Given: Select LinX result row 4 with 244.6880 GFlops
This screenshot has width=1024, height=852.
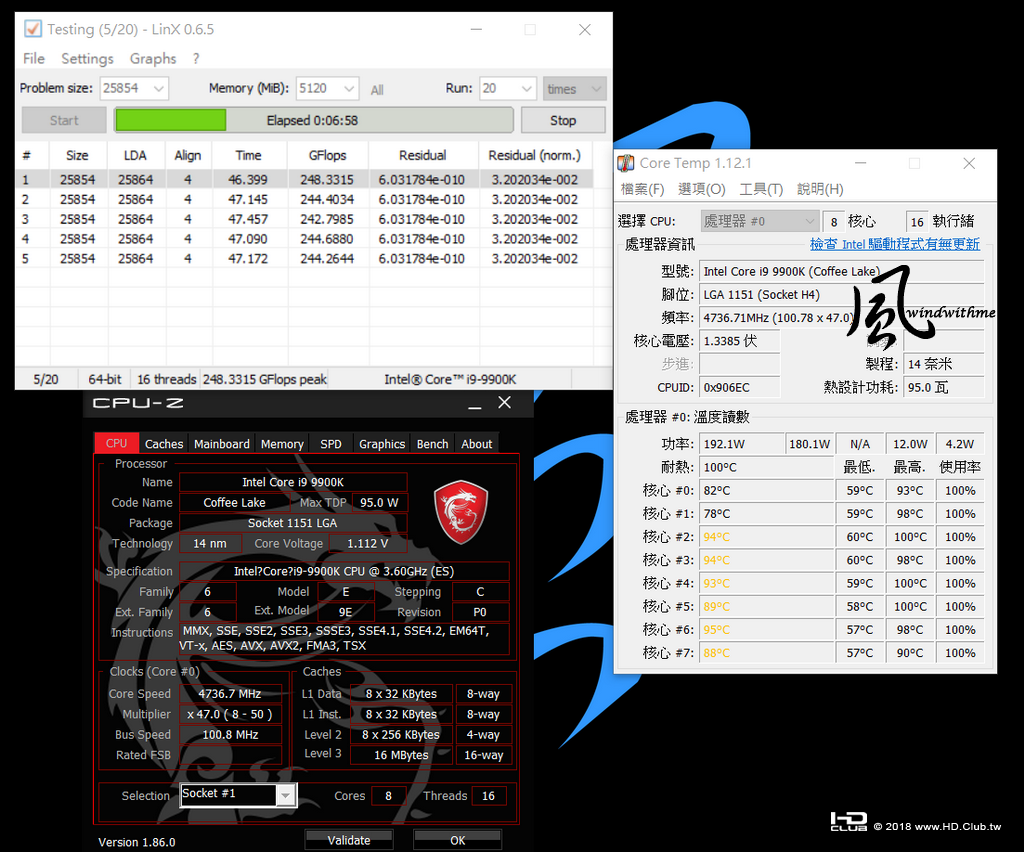Looking at the screenshot, I should click(304, 239).
